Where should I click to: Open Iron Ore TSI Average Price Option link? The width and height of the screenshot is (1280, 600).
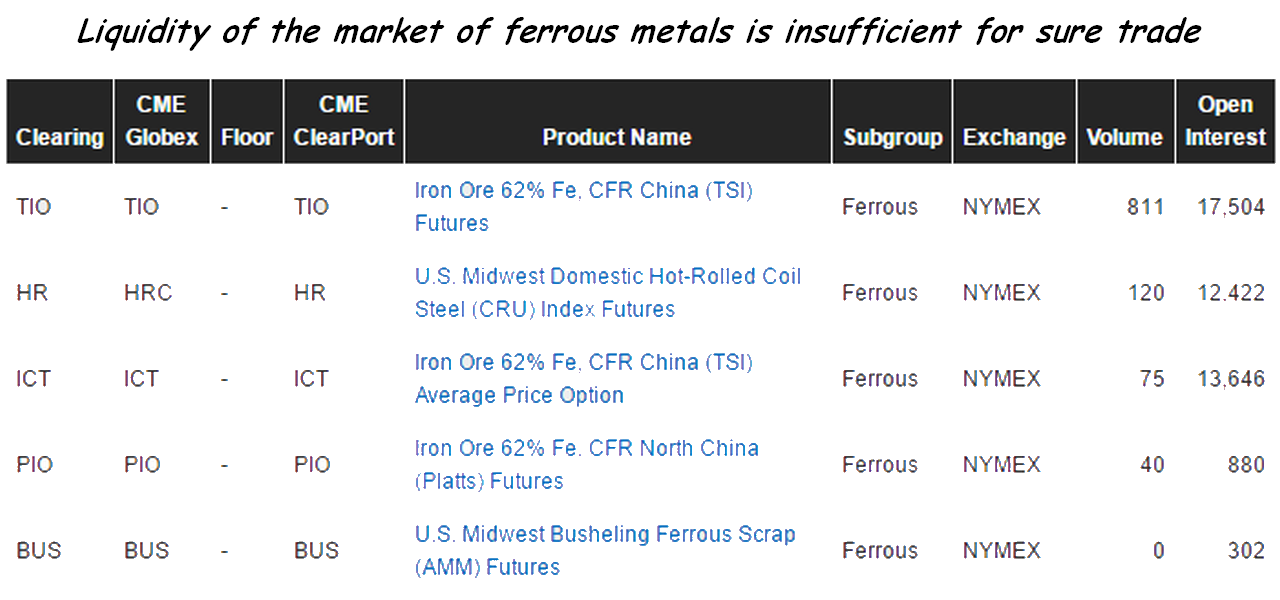(584, 378)
